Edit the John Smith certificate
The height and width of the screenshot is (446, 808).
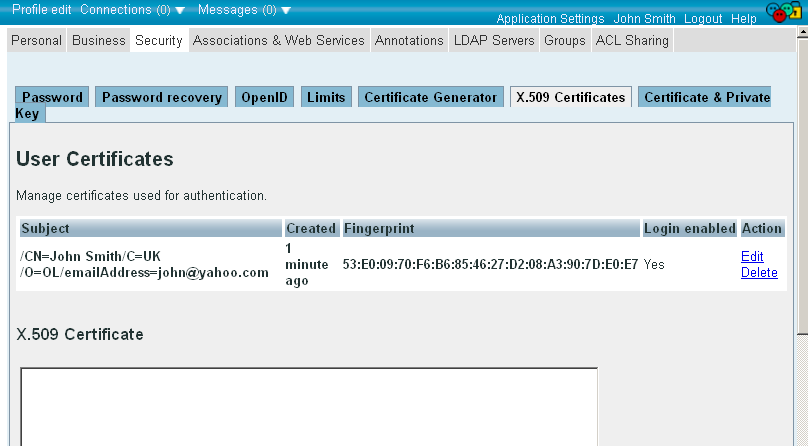(x=752, y=257)
